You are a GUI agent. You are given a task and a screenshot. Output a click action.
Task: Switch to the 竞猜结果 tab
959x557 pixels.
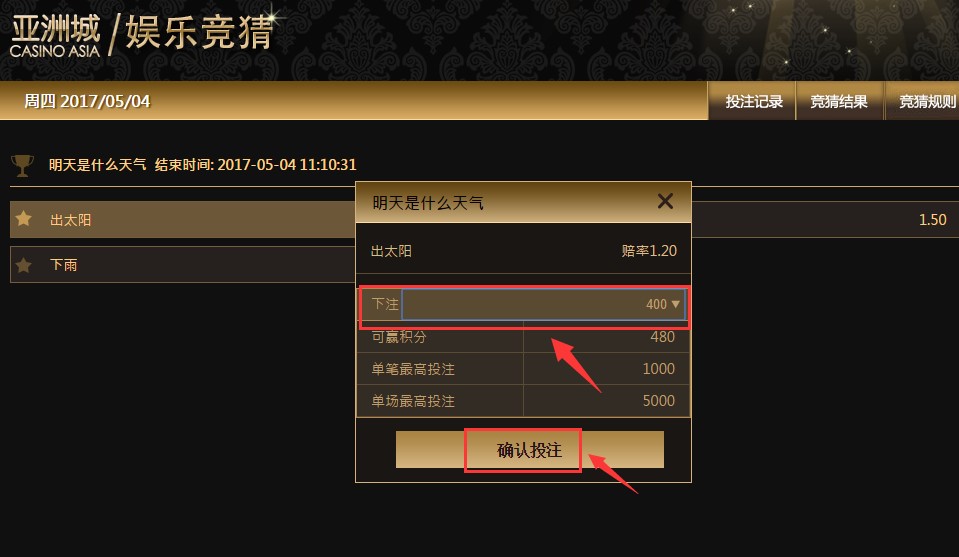pyautogui.click(x=839, y=101)
